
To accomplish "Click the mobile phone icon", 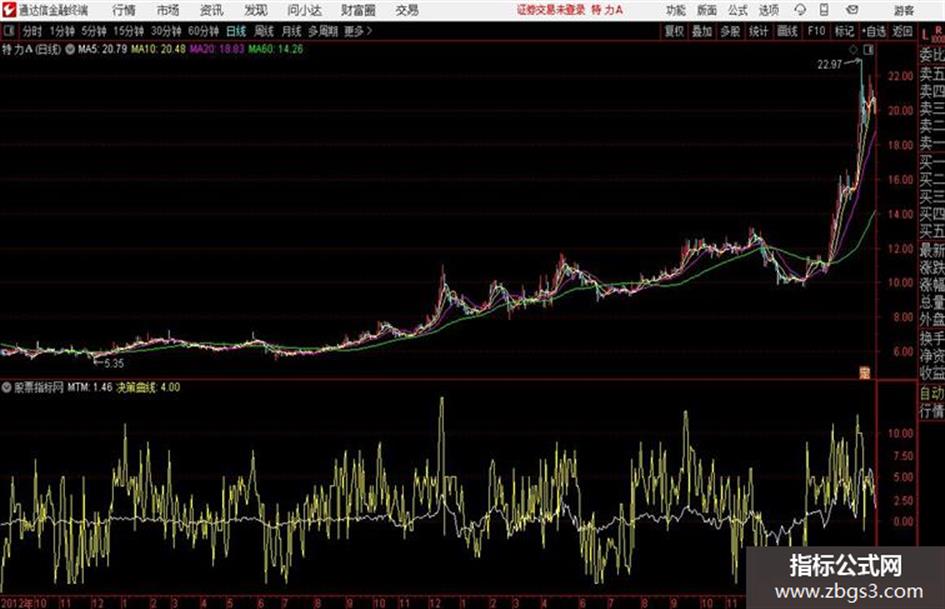I will pyautogui.click(x=824, y=10).
